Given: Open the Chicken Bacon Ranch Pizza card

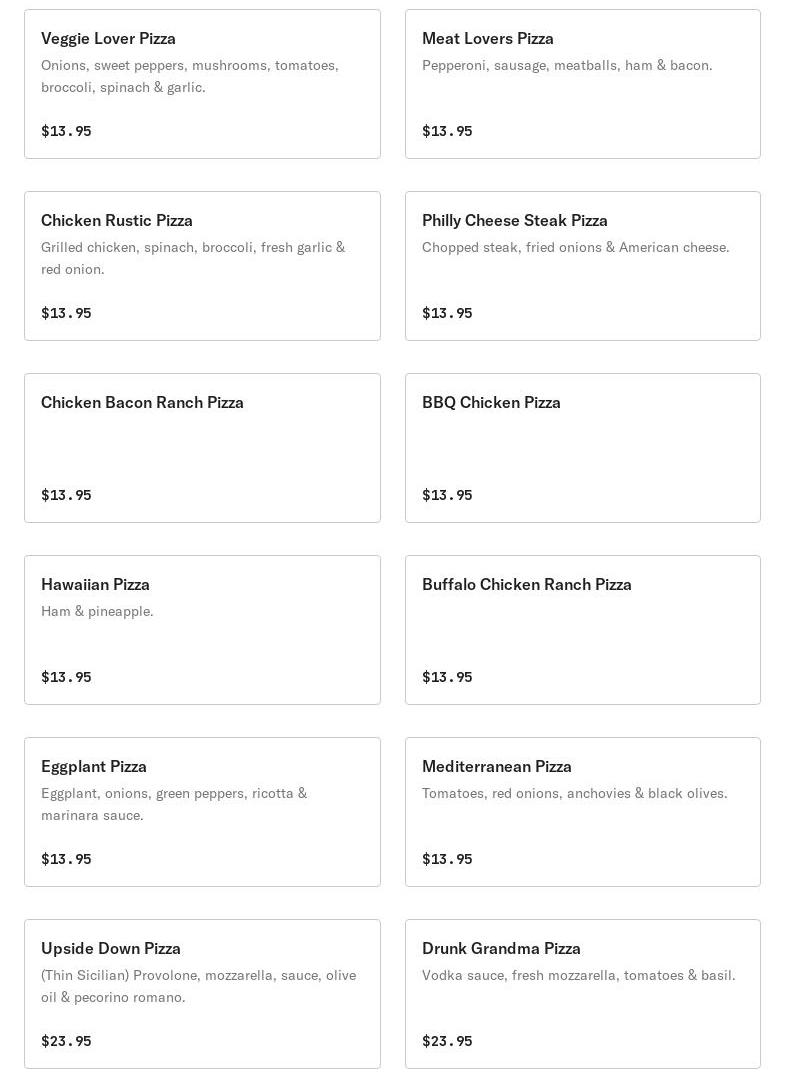Looking at the screenshot, I should pos(202,448).
